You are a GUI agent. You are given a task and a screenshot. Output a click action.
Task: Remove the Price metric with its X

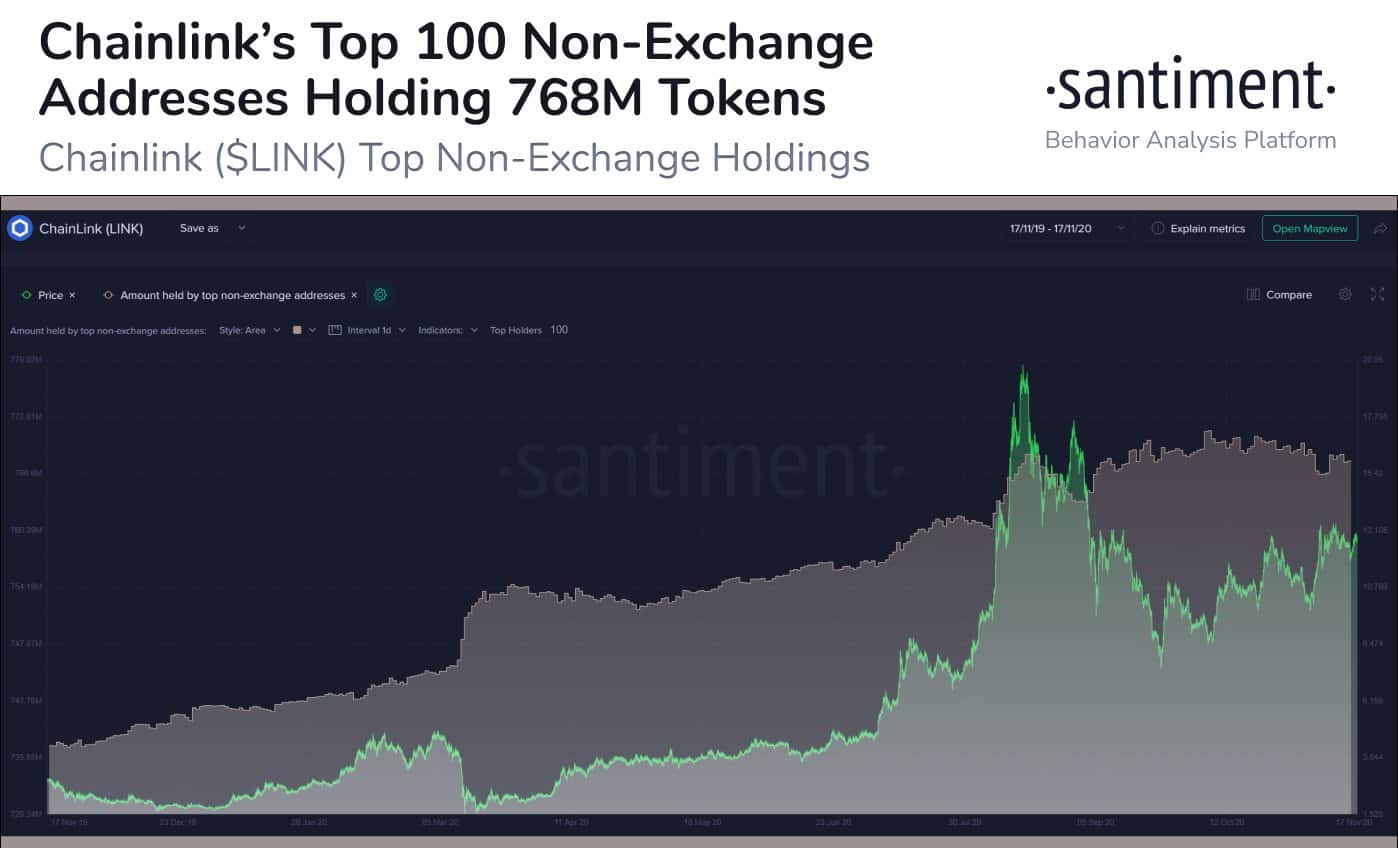click(x=72, y=296)
